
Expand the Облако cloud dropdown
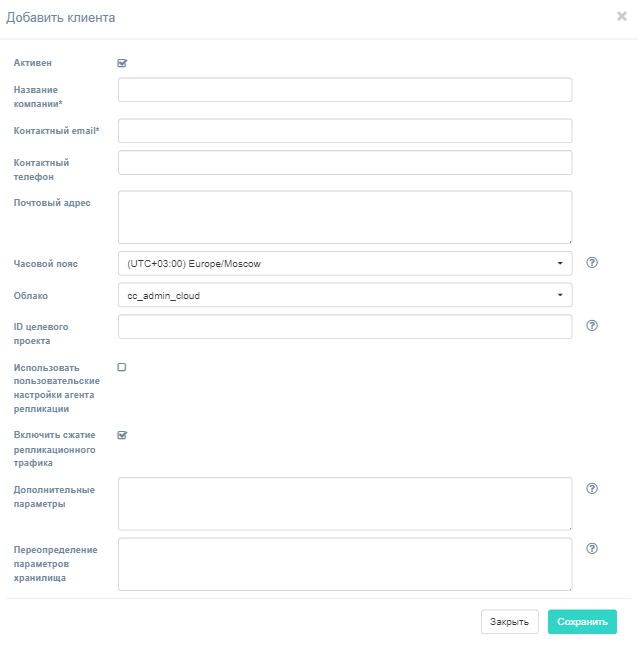click(x=345, y=295)
